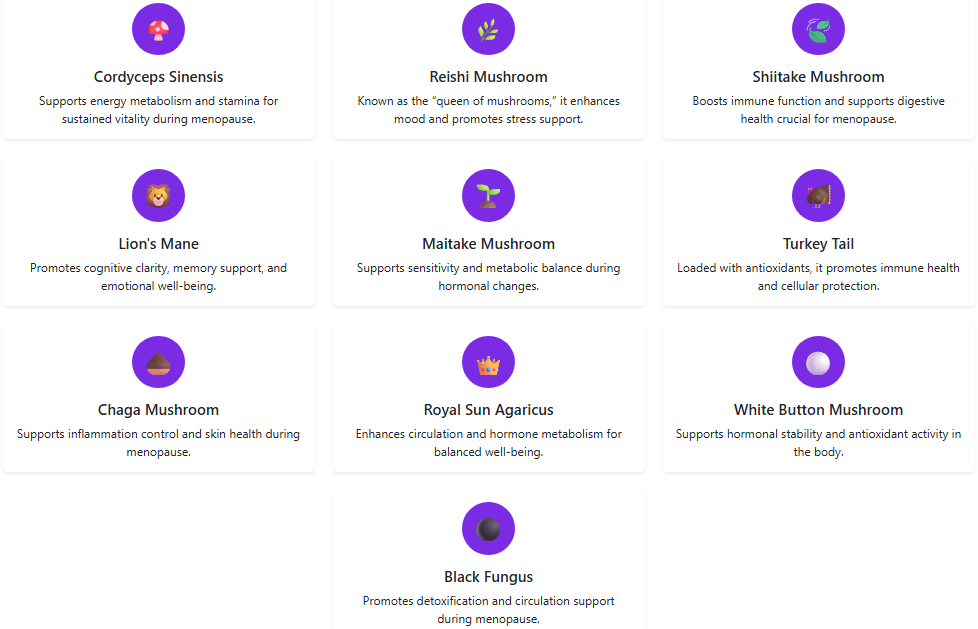Select the Reishi Mushroom heading

click(x=488, y=77)
